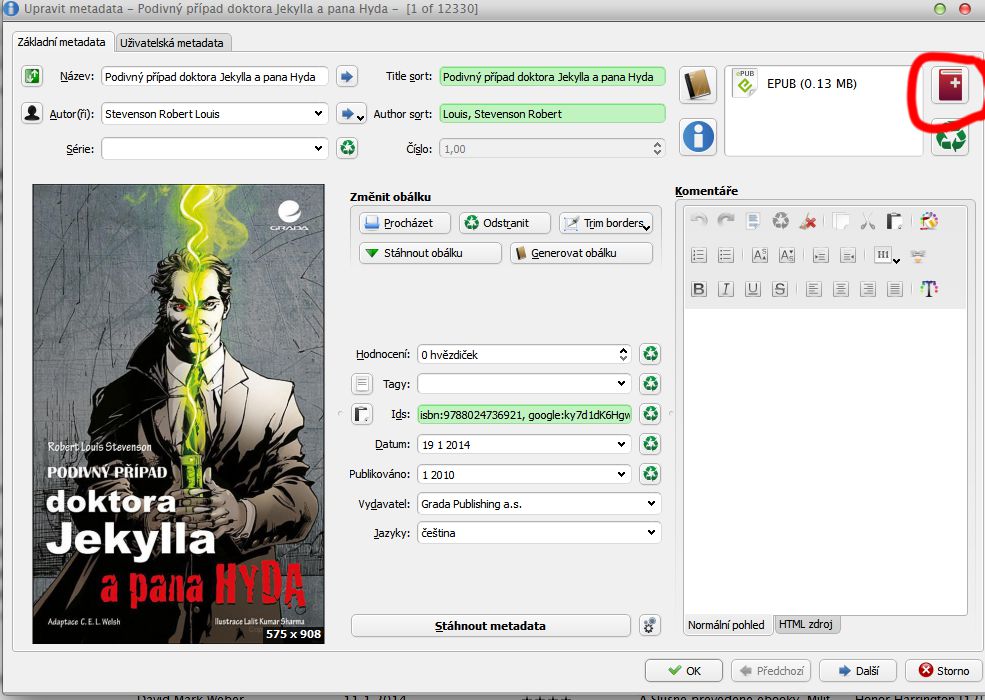The width and height of the screenshot is (985, 700).
Task: Clear the Hodnocení rating with its recycle icon
Action: [651, 354]
